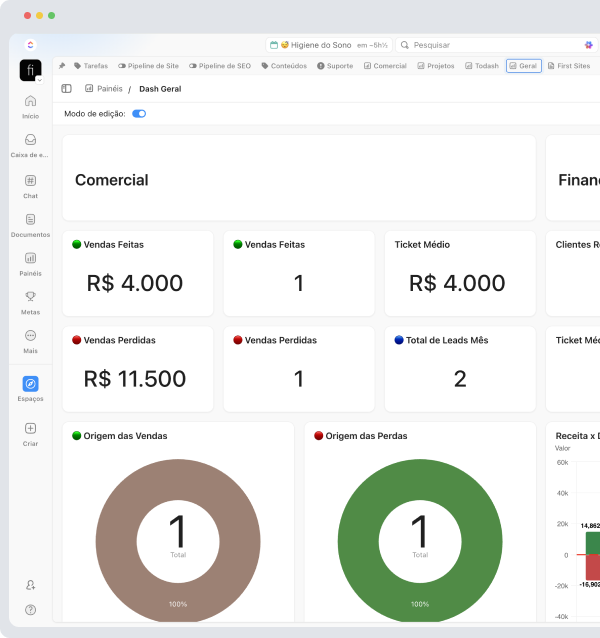600x638 pixels.
Task: Click the Criar plus icon
Action: coord(30,428)
